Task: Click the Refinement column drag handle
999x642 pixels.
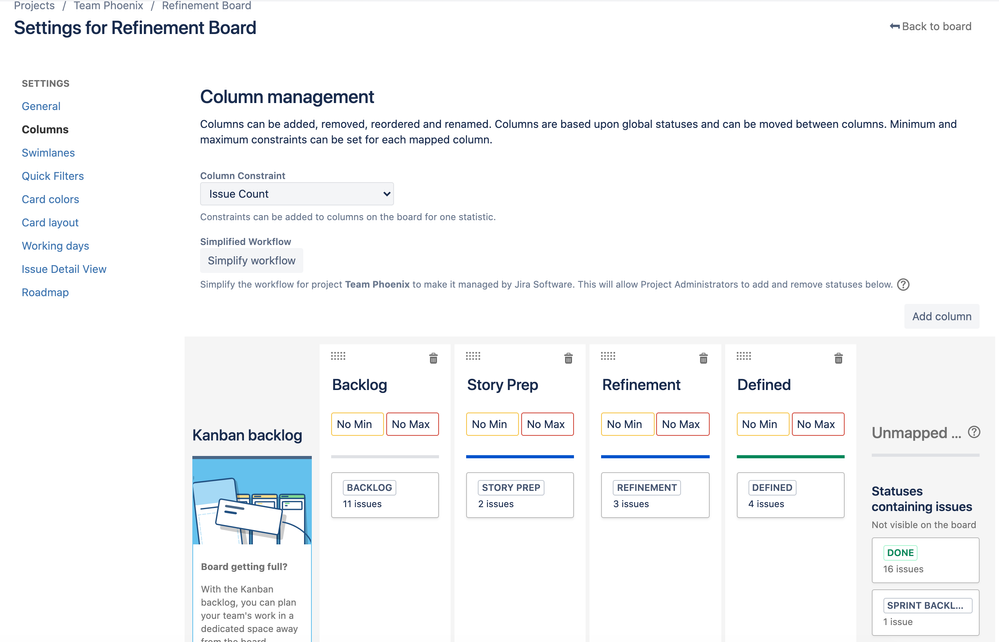Action: (608, 356)
